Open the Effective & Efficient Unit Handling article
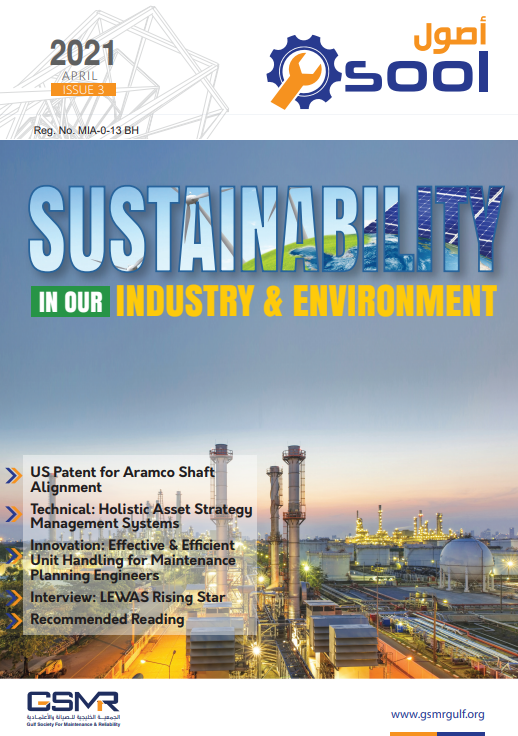Viewport: 518px width, 736px height. (133, 560)
